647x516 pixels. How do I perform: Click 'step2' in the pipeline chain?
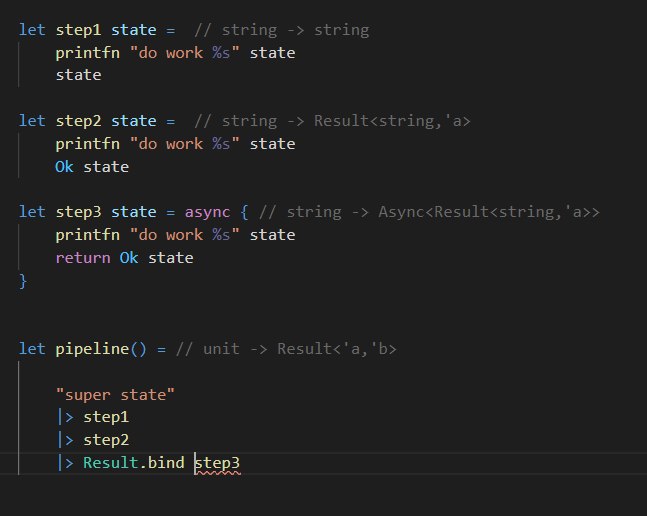[x=106, y=440]
